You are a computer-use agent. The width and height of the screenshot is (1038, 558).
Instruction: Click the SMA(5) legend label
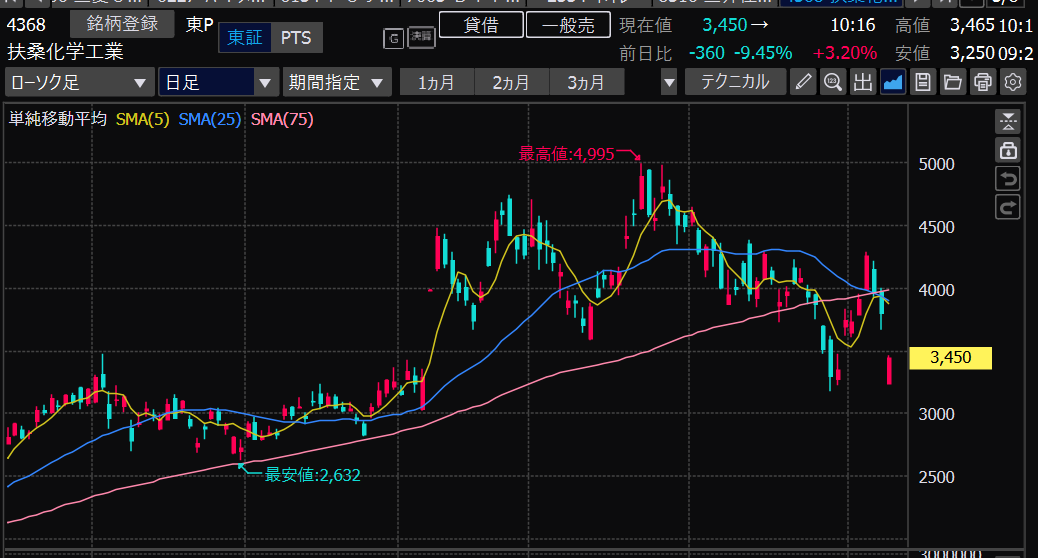pos(142,119)
